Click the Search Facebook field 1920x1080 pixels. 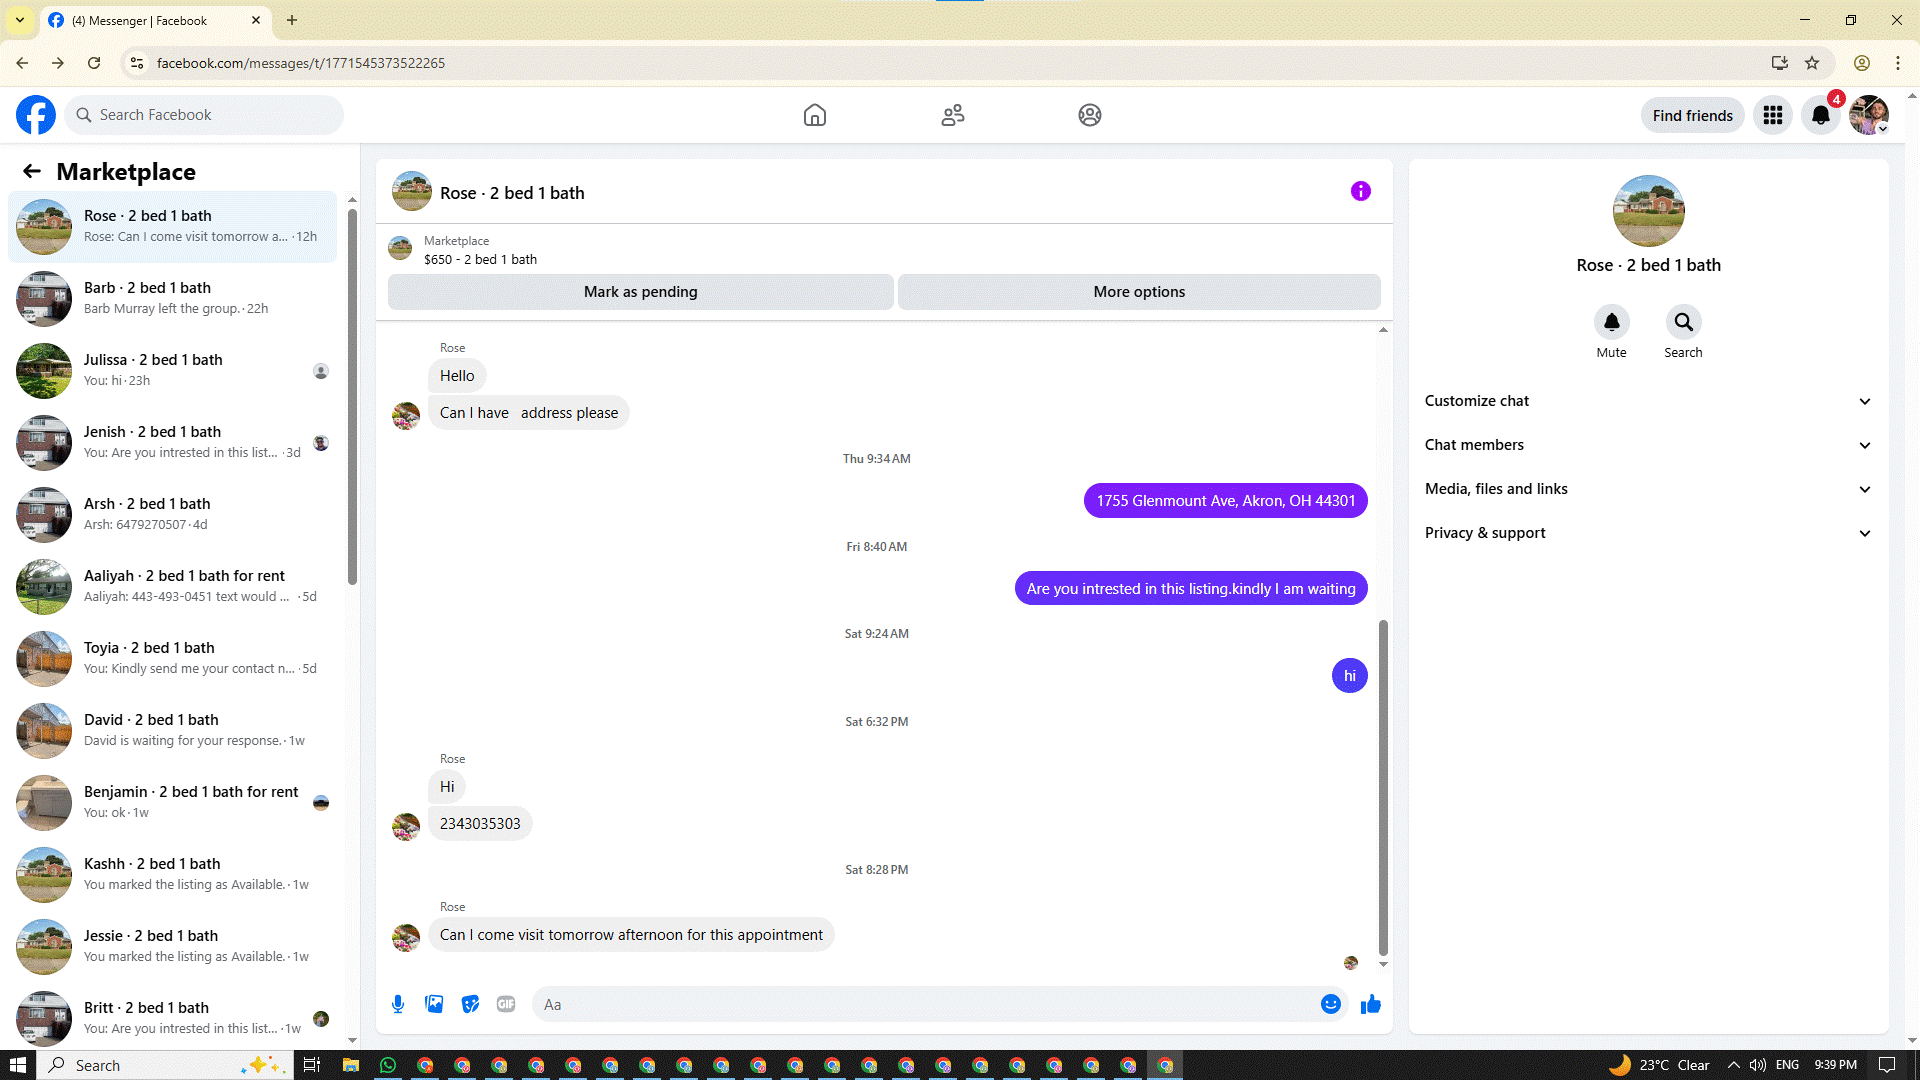(204, 115)
